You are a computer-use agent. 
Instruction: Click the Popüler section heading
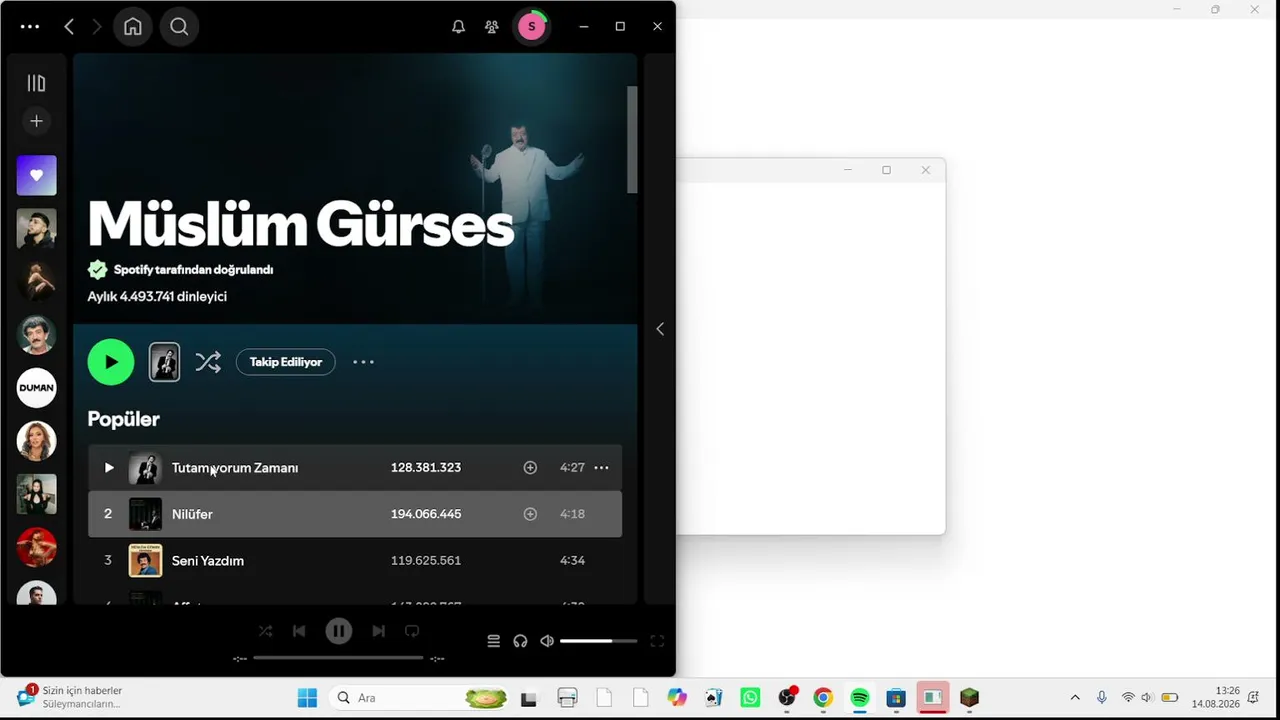(123, 419)
